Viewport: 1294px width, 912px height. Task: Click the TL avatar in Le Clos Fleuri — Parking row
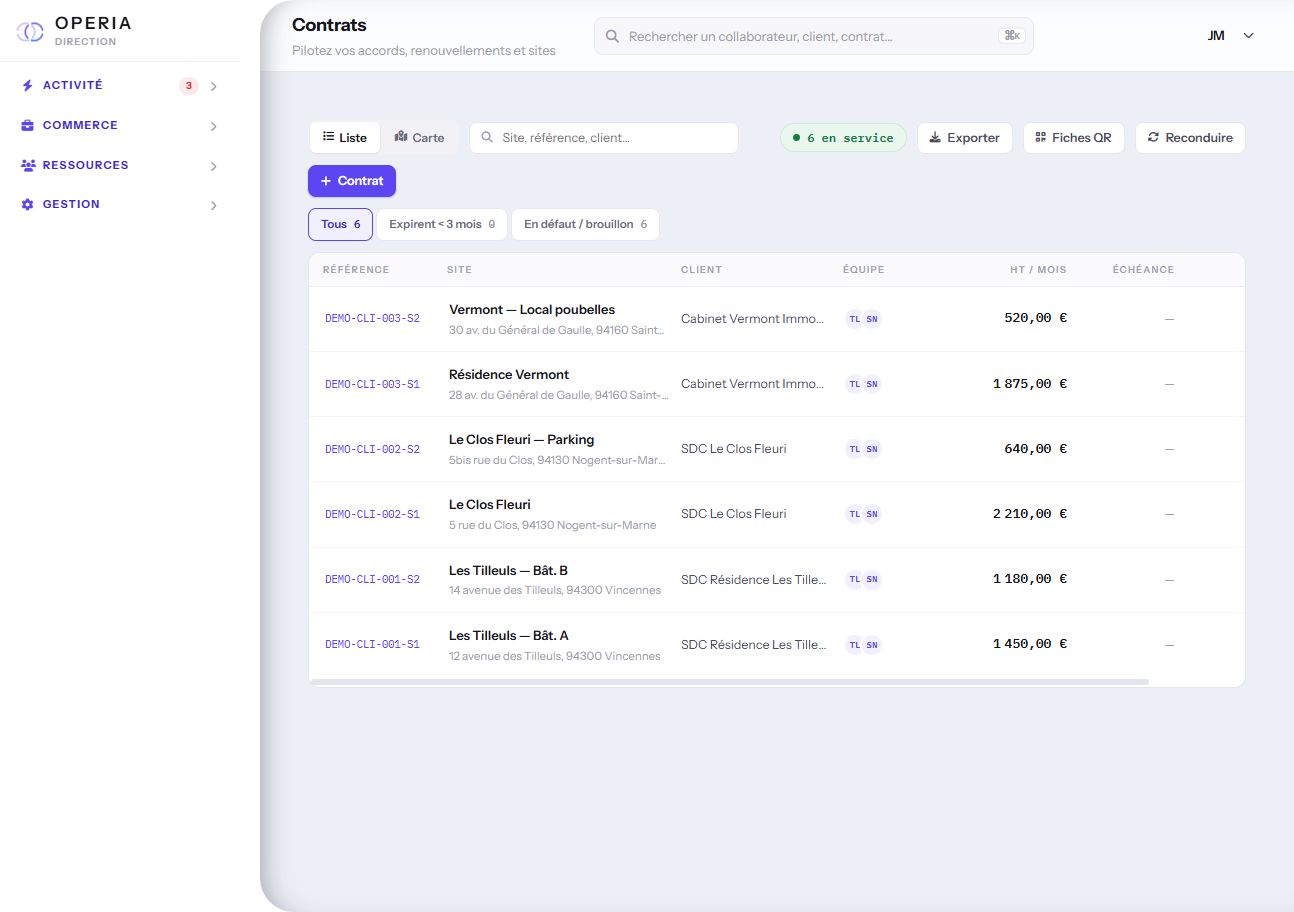(x=854, y=449)
